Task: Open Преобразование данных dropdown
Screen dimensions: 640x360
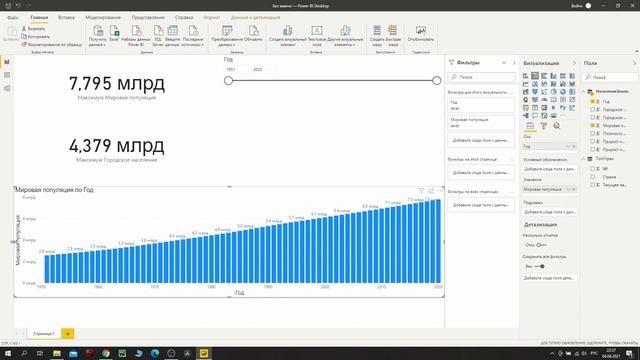Action: pos(227,36)
